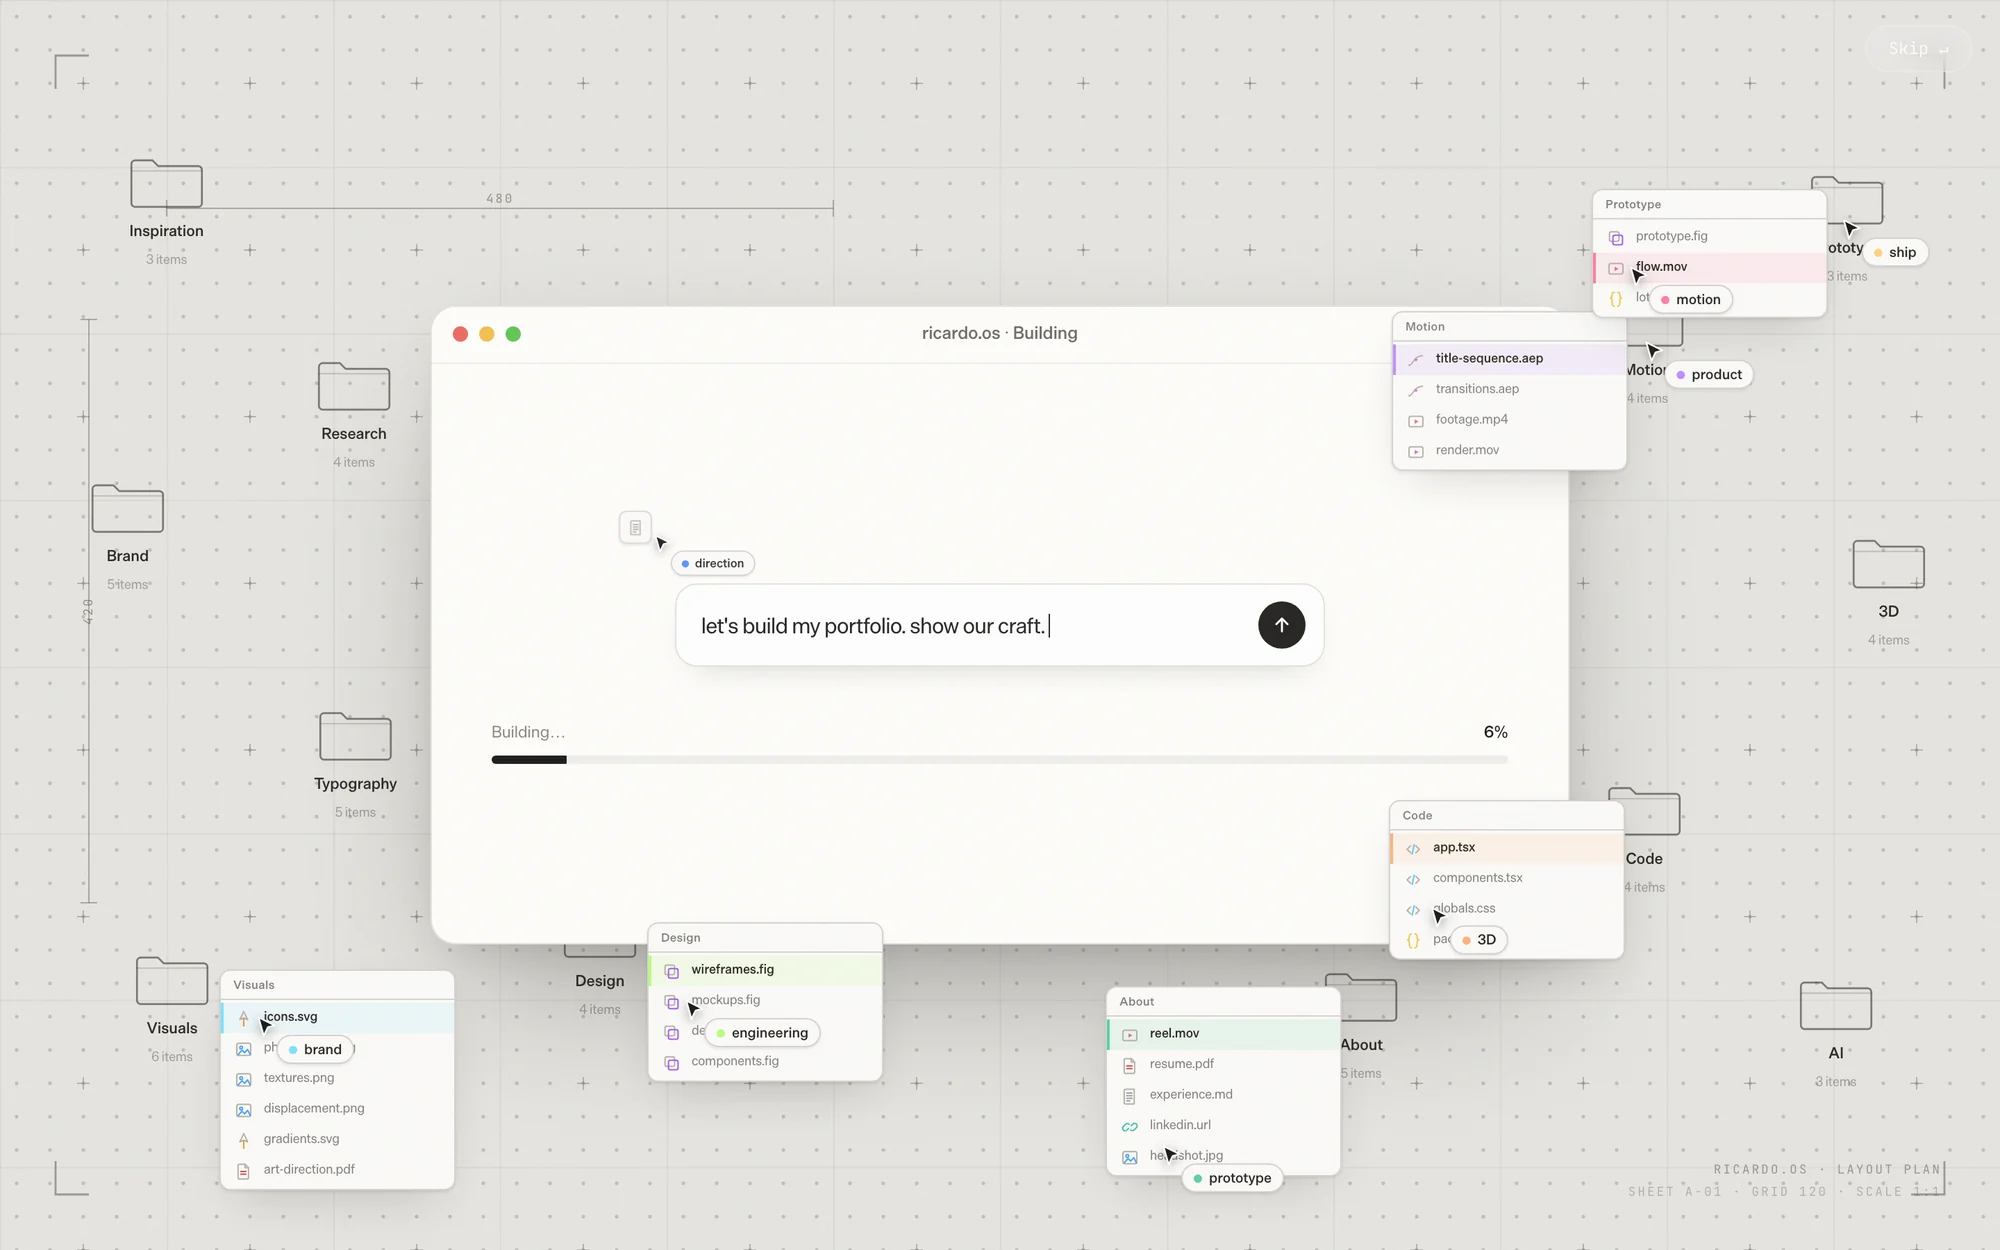
Task: Click the yellow minimize window dot
Action: pyautogui.click(x=487, y=334)
